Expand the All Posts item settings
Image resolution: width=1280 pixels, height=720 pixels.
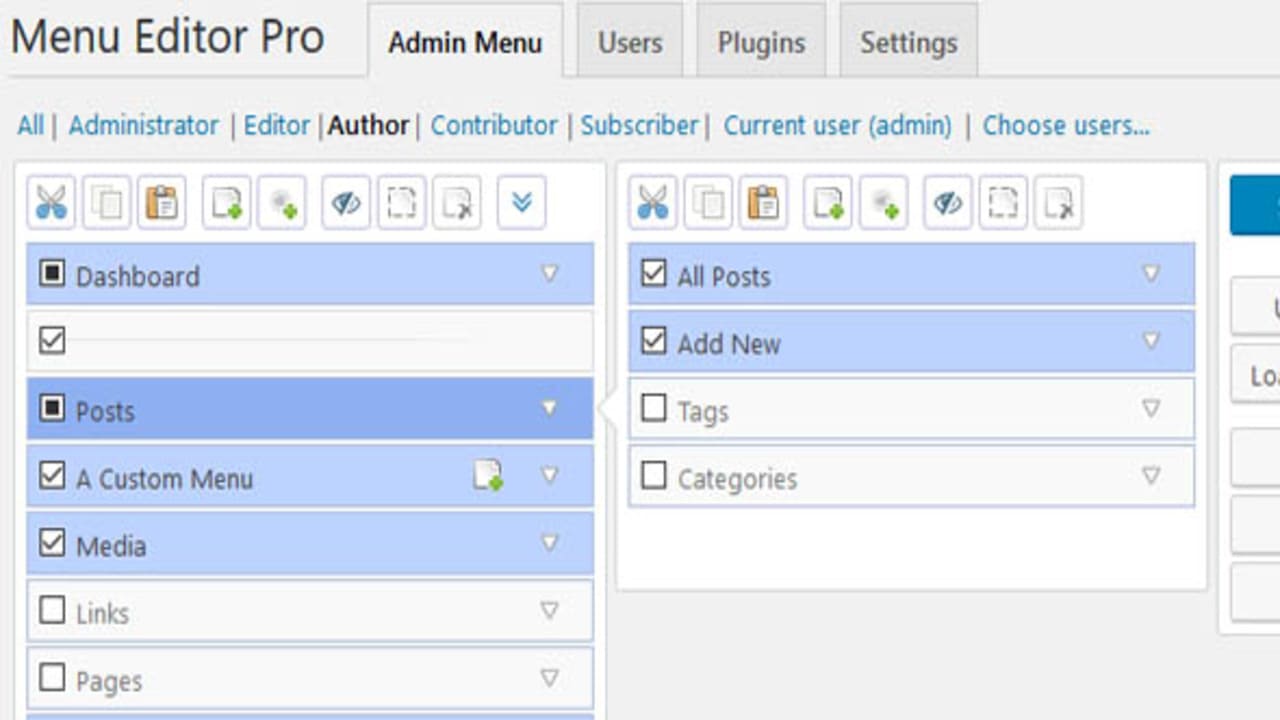(x=1151, y=274)
